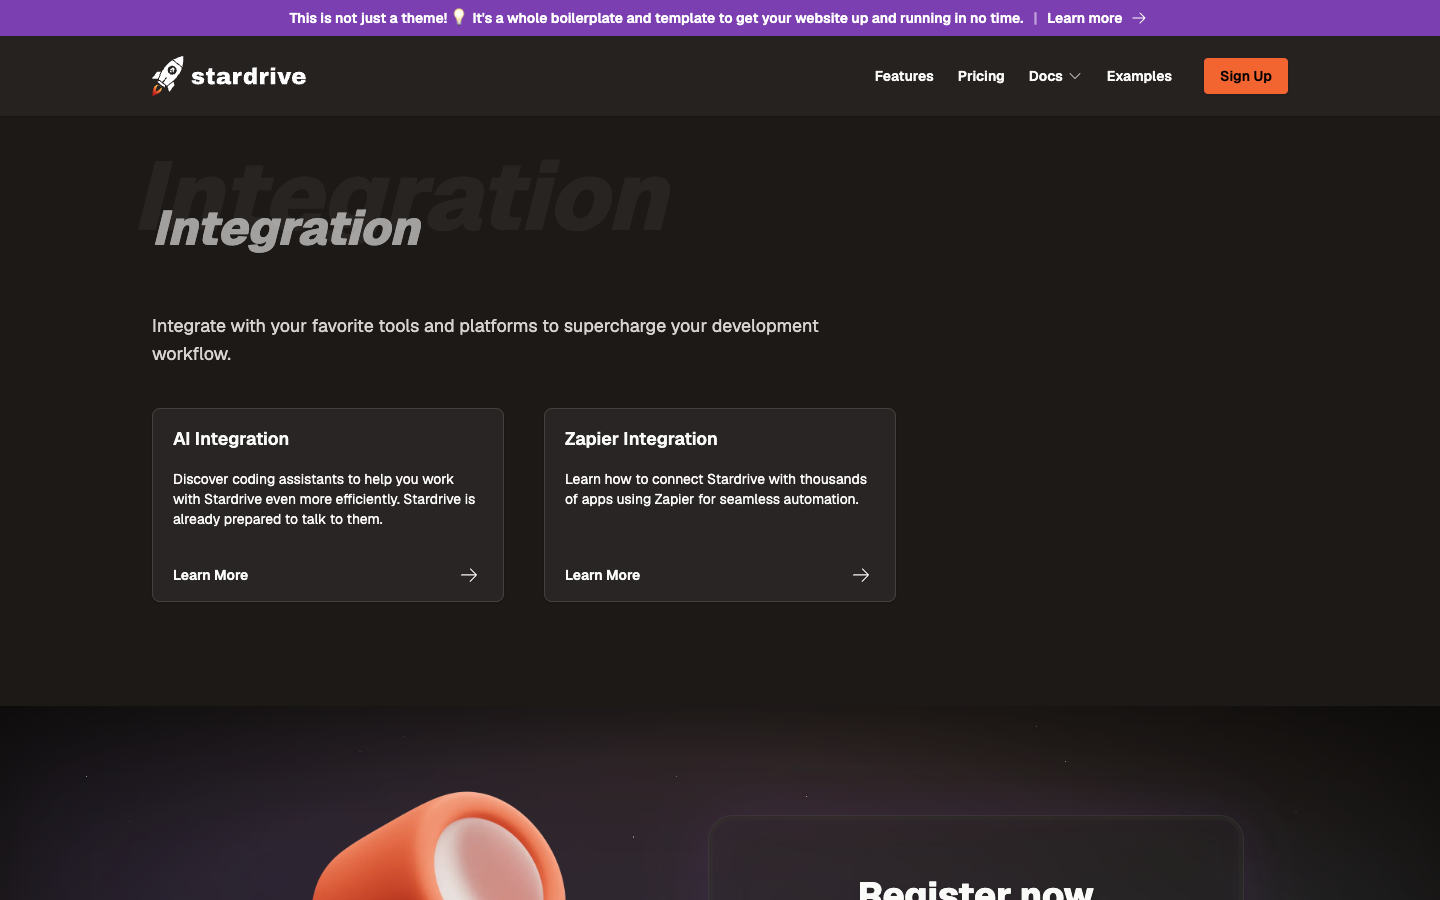Click 'Discover coding assistants' description text
Image resolution: width=1440 pixels, height=900 pixels.
pos(324,499)
